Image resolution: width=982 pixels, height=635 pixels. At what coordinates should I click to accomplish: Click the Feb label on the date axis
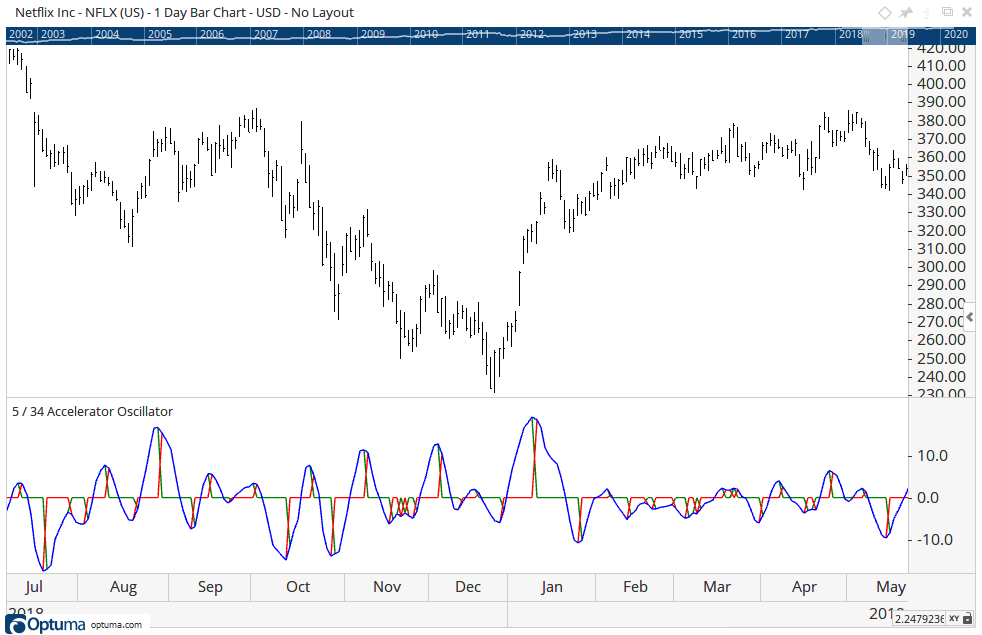[x=635, y=587]
